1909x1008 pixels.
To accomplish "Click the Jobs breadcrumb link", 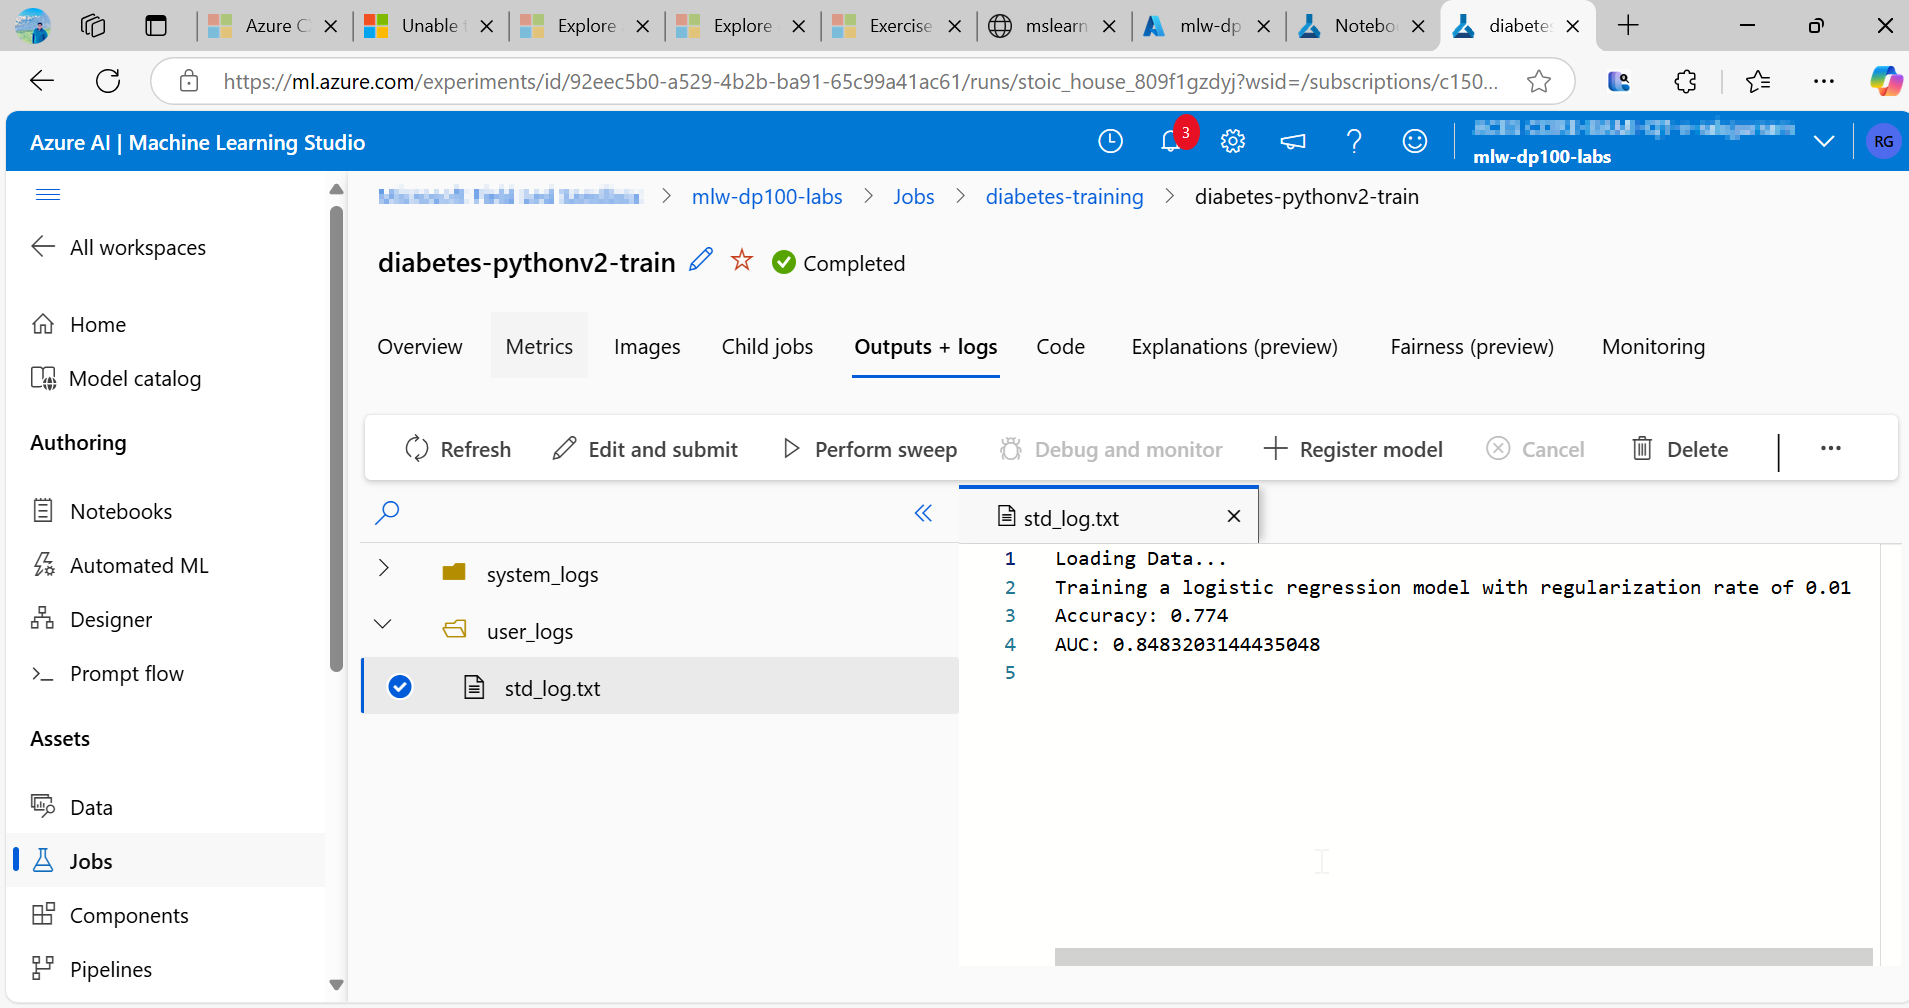I will point(914,197).
